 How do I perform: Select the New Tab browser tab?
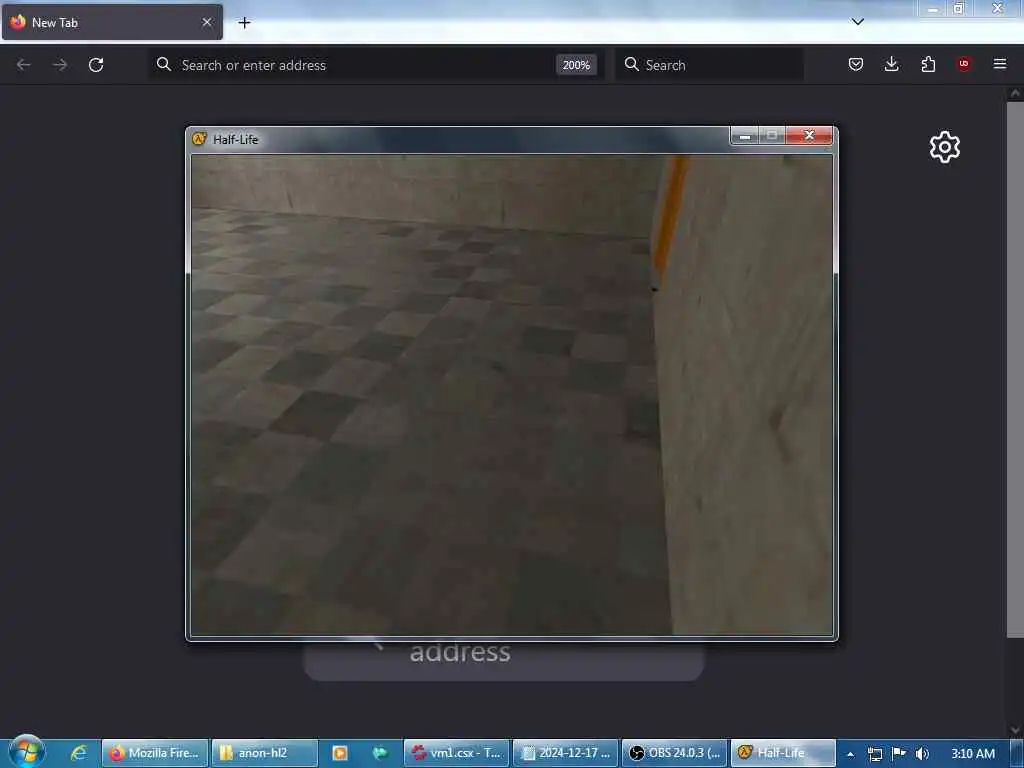tap(112, 22)
